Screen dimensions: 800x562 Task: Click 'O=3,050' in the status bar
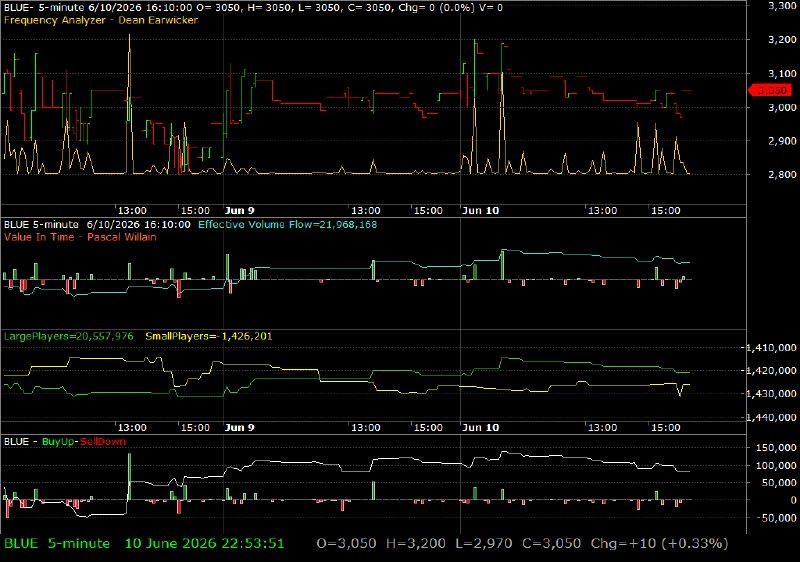click(x=346, y=544)
